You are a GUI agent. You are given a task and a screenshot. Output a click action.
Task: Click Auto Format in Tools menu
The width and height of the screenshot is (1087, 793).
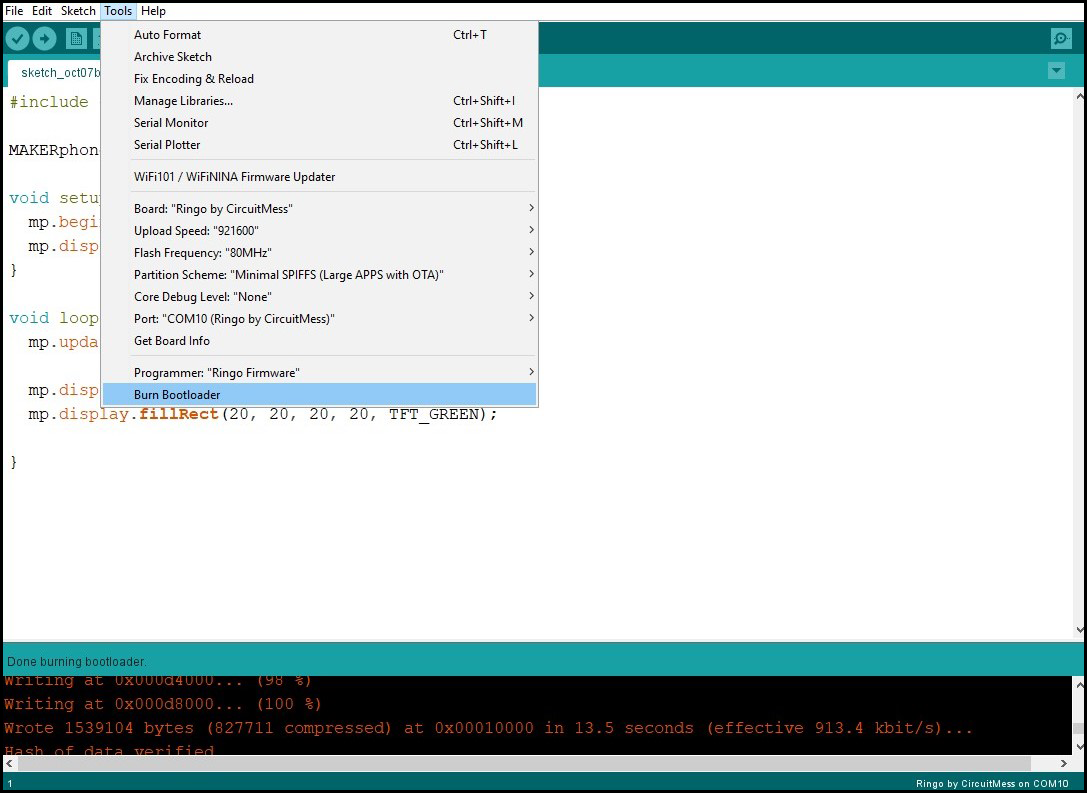pyautogui.click(x=167, y=35)
